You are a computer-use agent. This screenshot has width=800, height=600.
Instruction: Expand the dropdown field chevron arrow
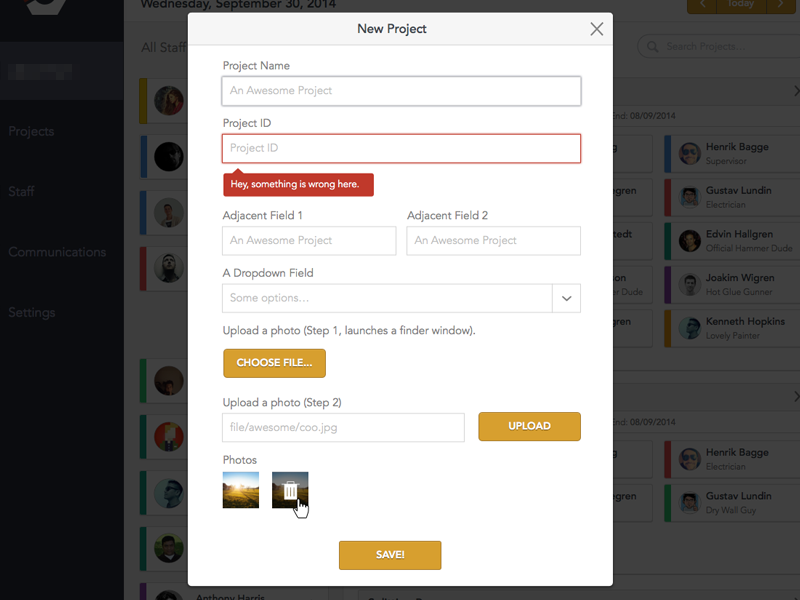pyautogui.click(x=566, y=298)
